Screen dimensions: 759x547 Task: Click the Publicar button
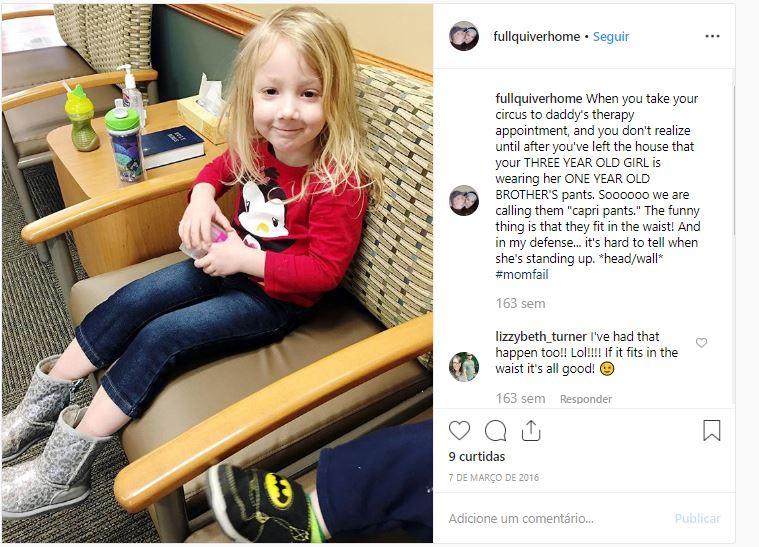click(x=697, y=518)
